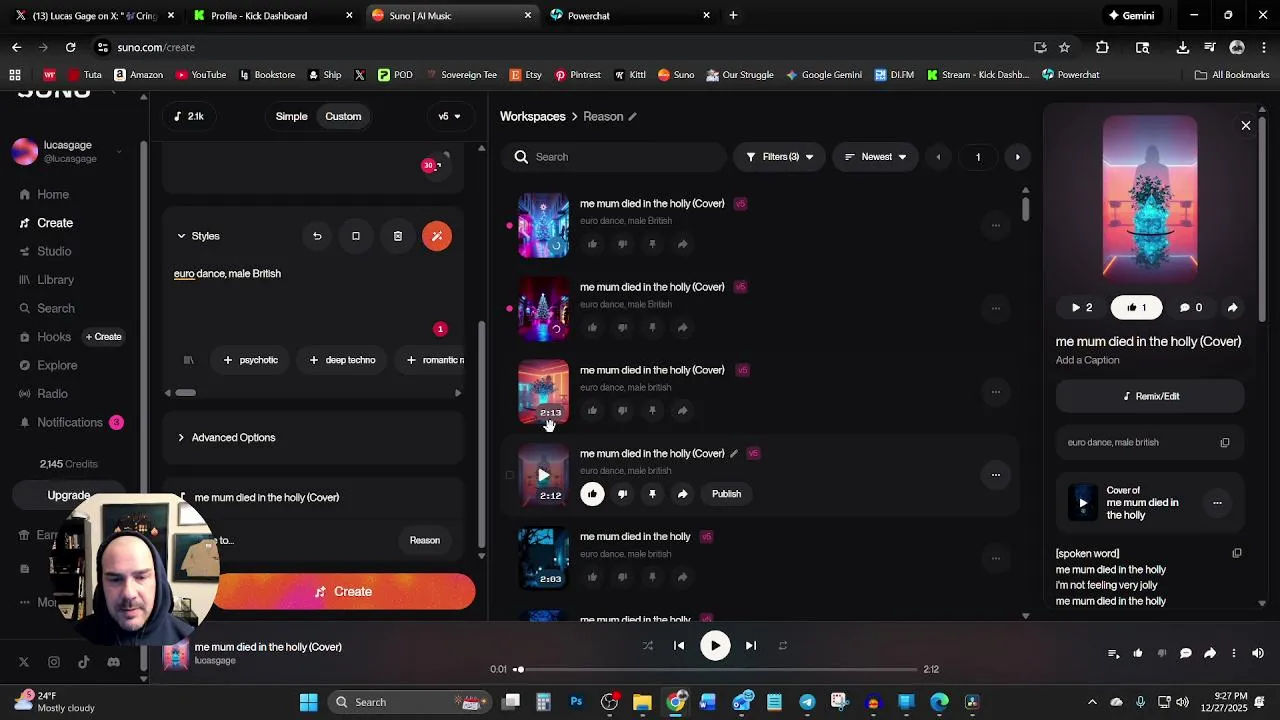Toggle repeat in the player
1280x720 pixels.
pyautogui.click(x=783, y=646)
